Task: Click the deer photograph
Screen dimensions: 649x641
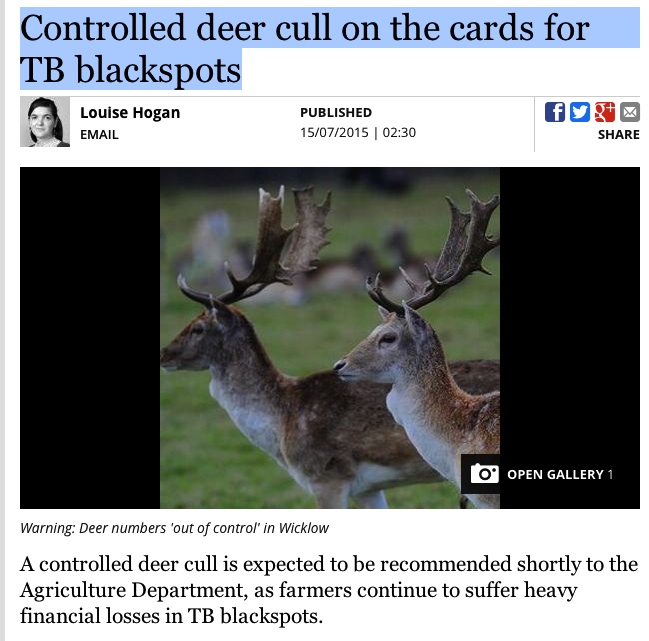Action: [x=329, y=338]
